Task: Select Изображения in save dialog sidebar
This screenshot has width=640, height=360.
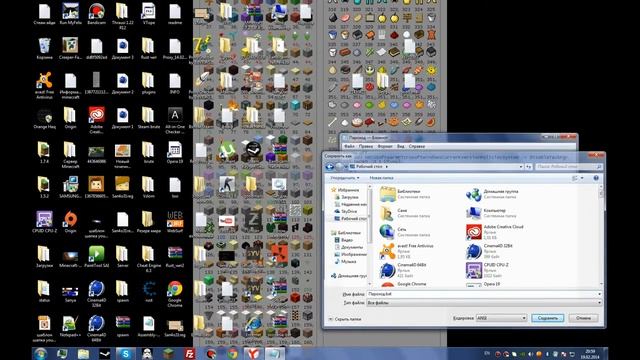Action: point(350,254)
